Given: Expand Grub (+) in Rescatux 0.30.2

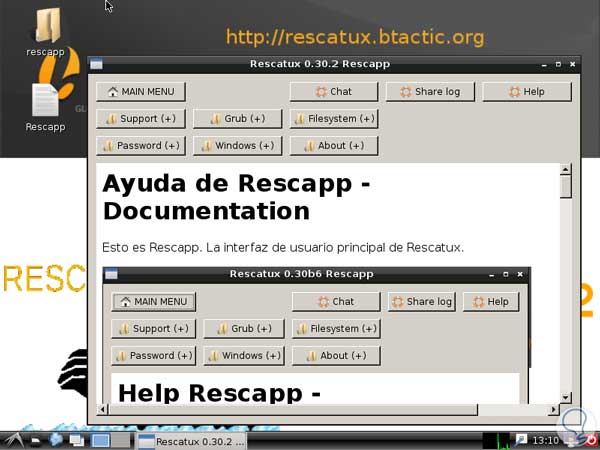Looking at the screenshot, I should point(237,119).
